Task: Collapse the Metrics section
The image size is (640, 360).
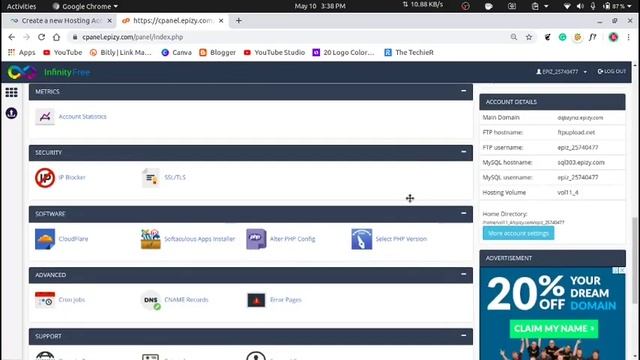Action: point(463,91)
